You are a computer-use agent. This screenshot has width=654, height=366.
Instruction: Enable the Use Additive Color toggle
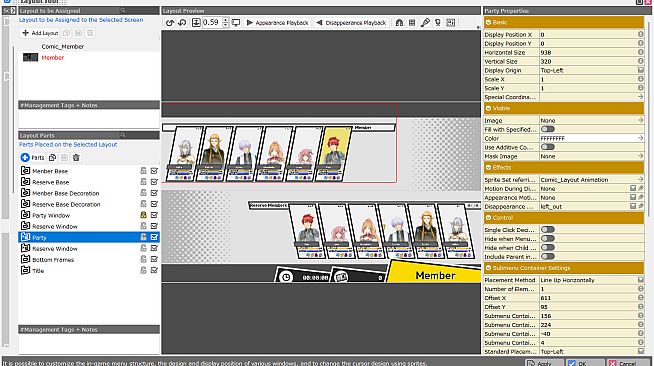coord(548,147)
